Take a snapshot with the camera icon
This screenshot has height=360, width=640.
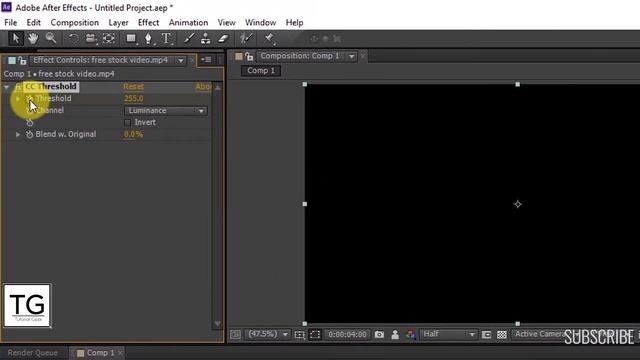pyautogui.click(x=379, y=335)
